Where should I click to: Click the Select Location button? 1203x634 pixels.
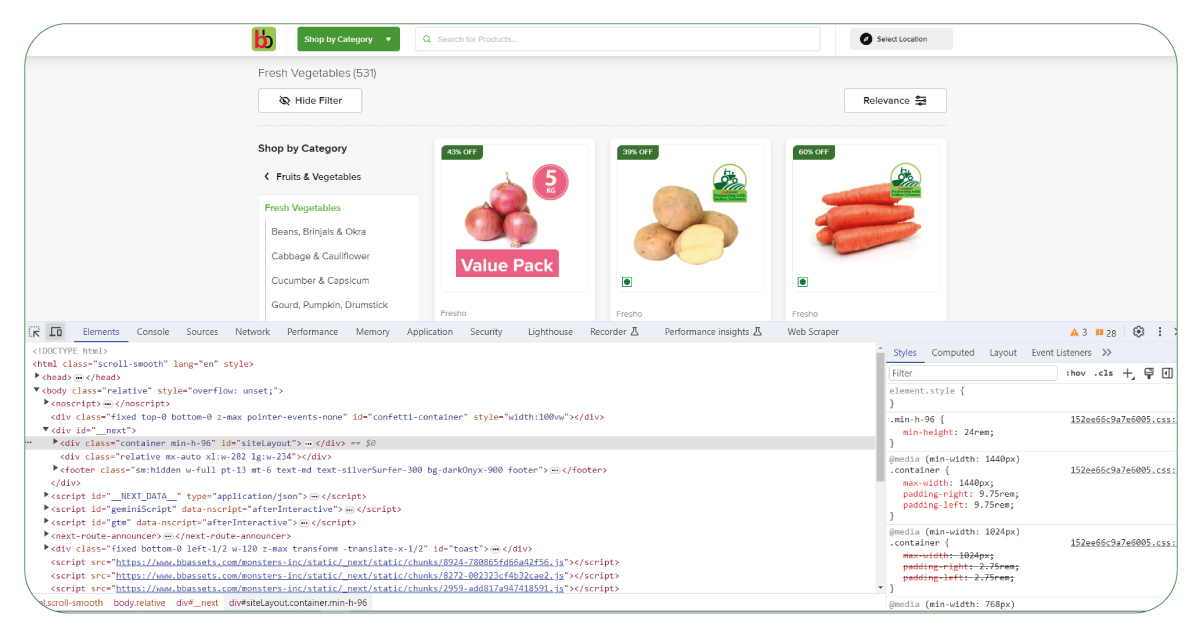pyautogui.click(x=901, y=39)
